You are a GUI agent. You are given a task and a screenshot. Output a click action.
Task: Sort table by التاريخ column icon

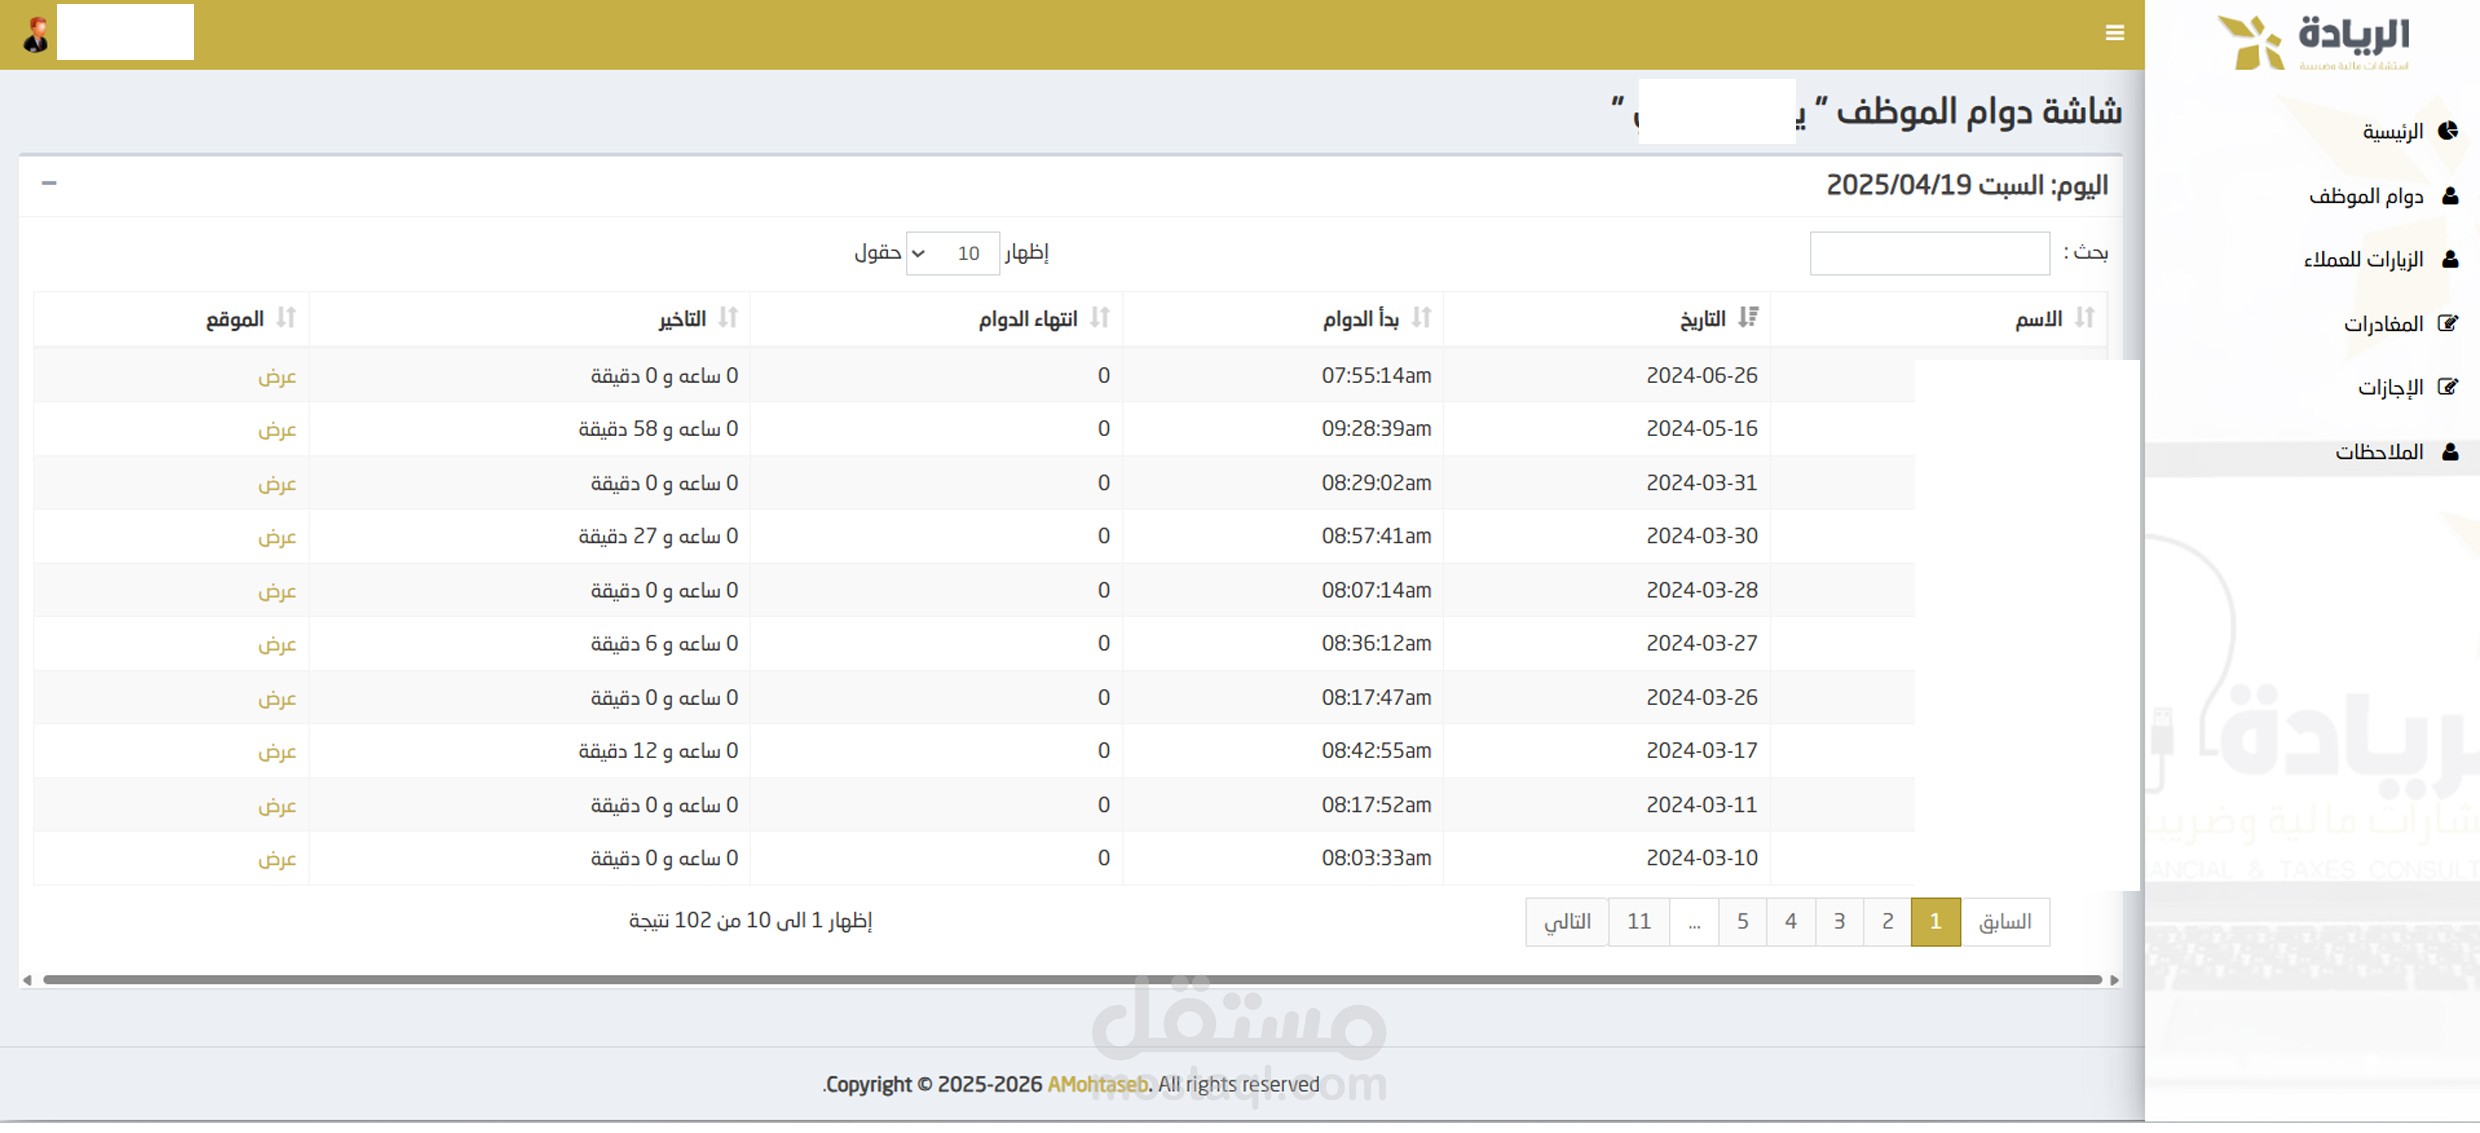point(1748,318)
